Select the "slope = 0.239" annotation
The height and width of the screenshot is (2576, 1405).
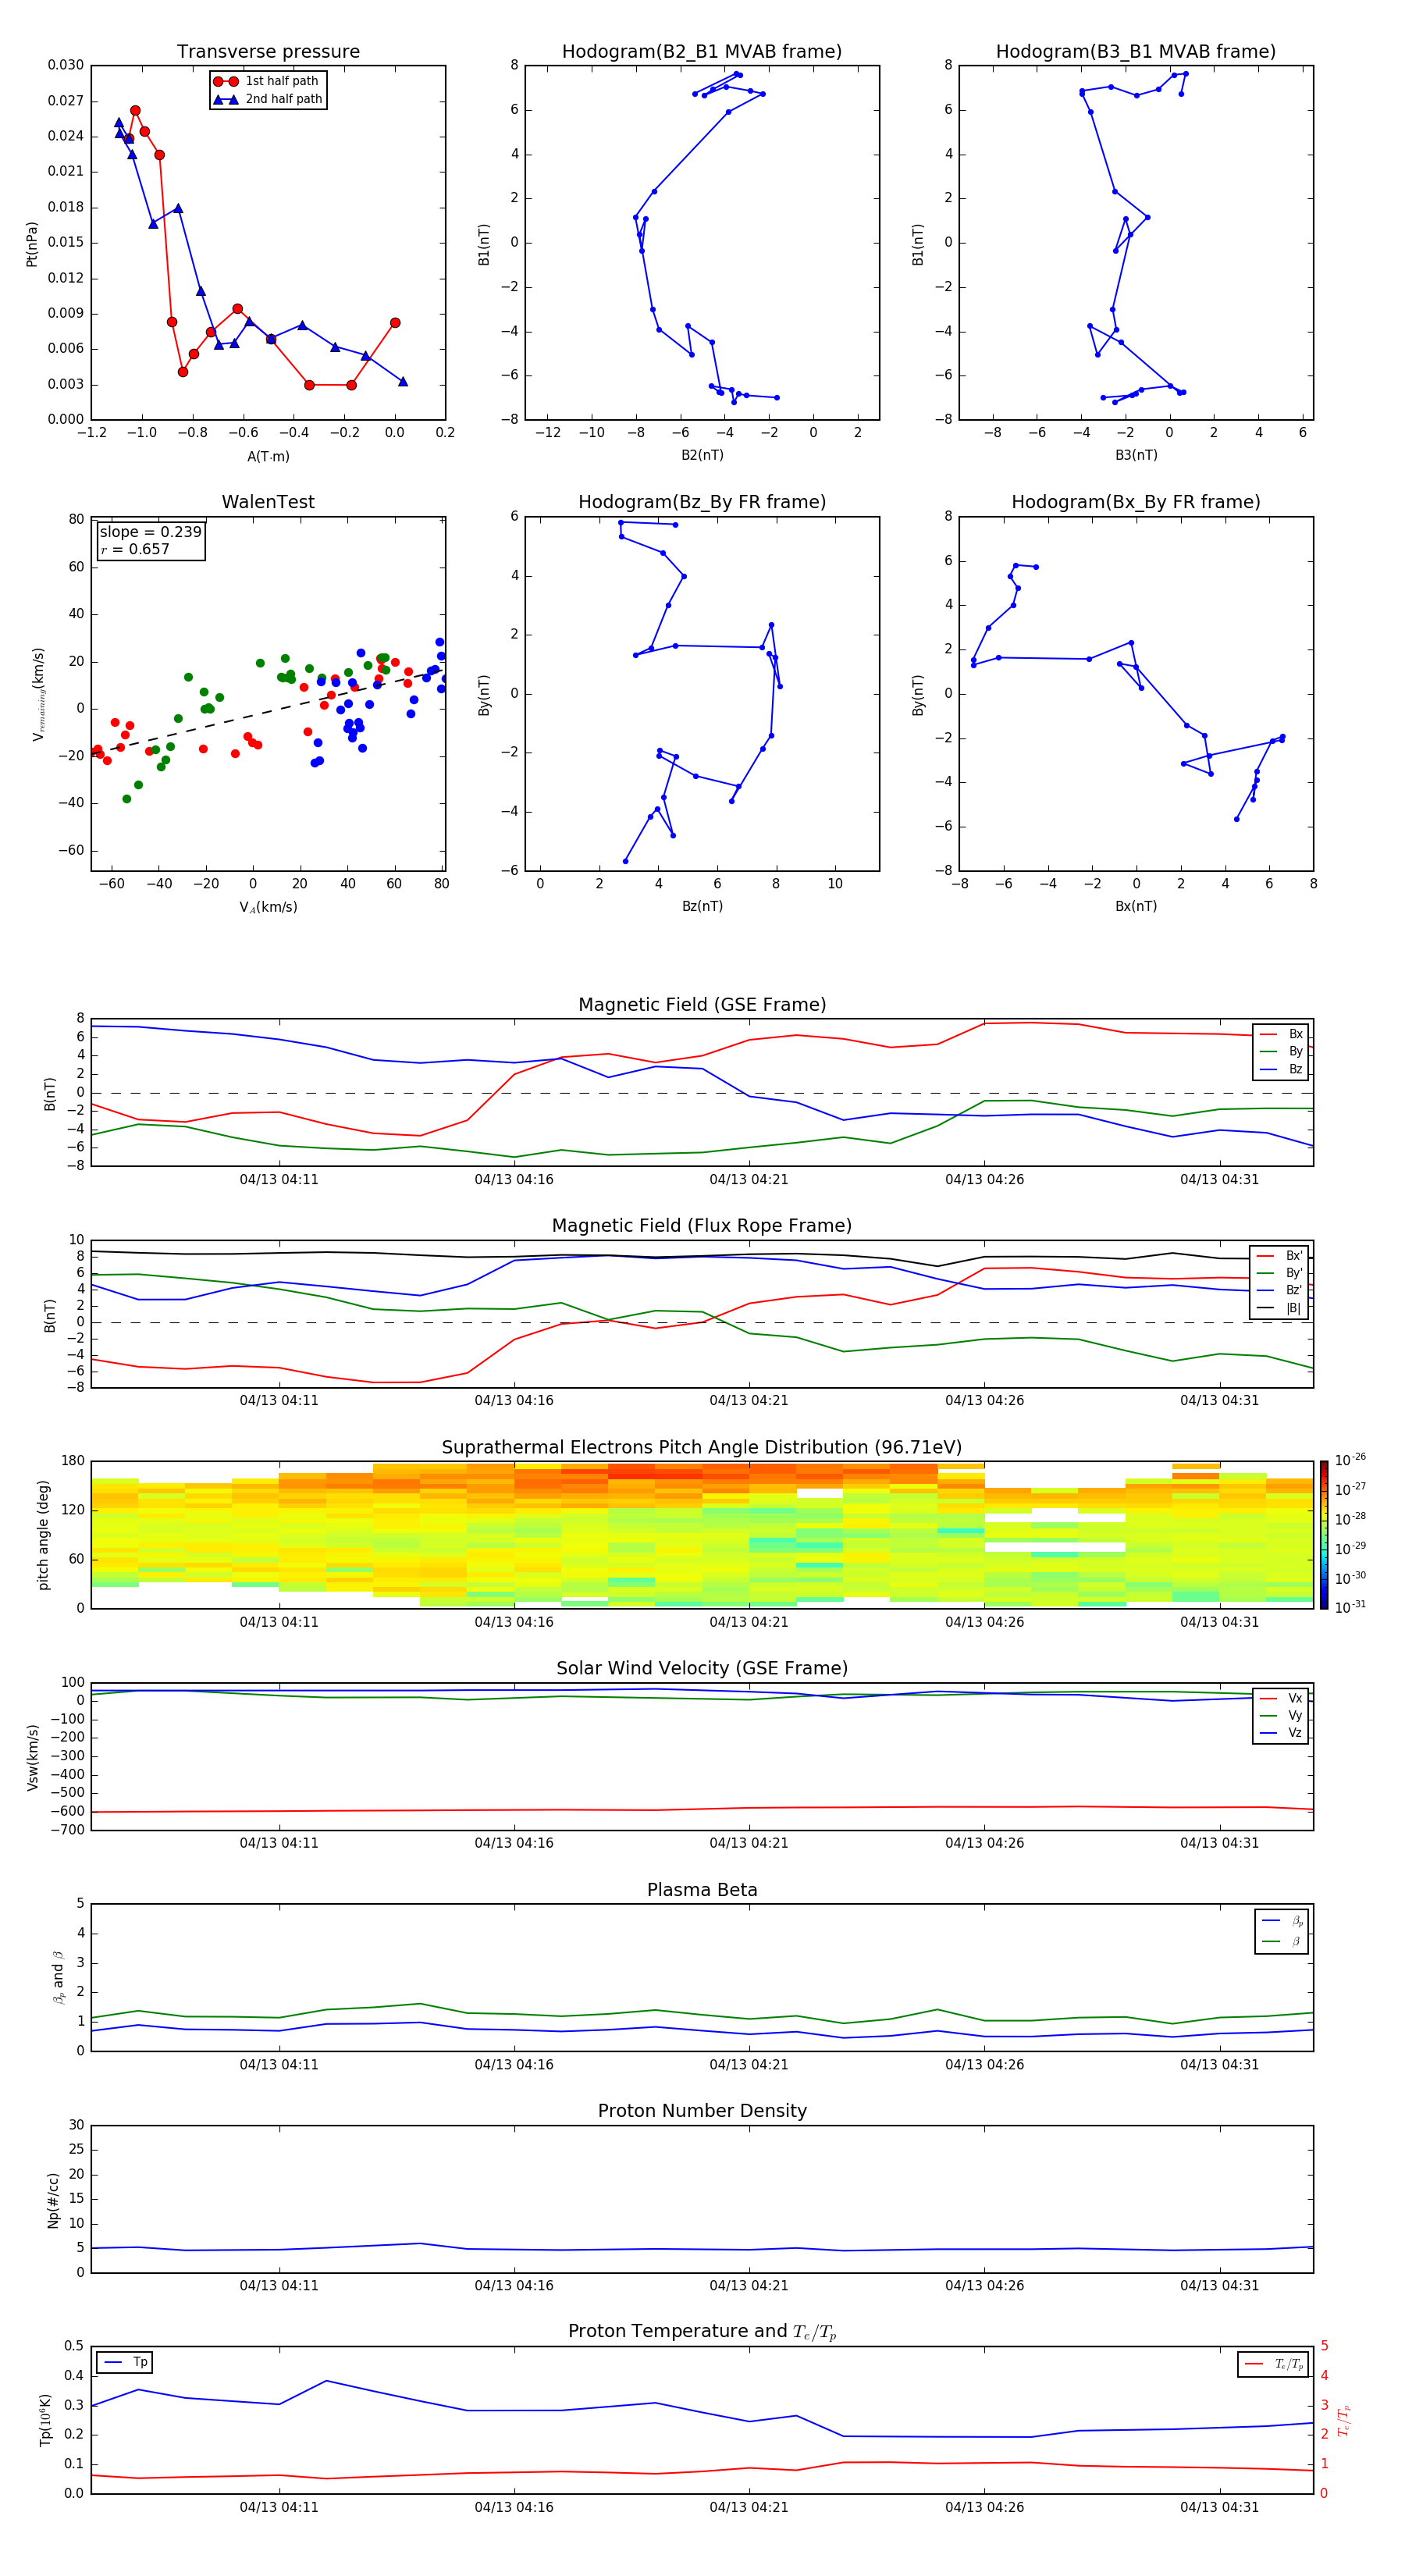click(150, 532)
